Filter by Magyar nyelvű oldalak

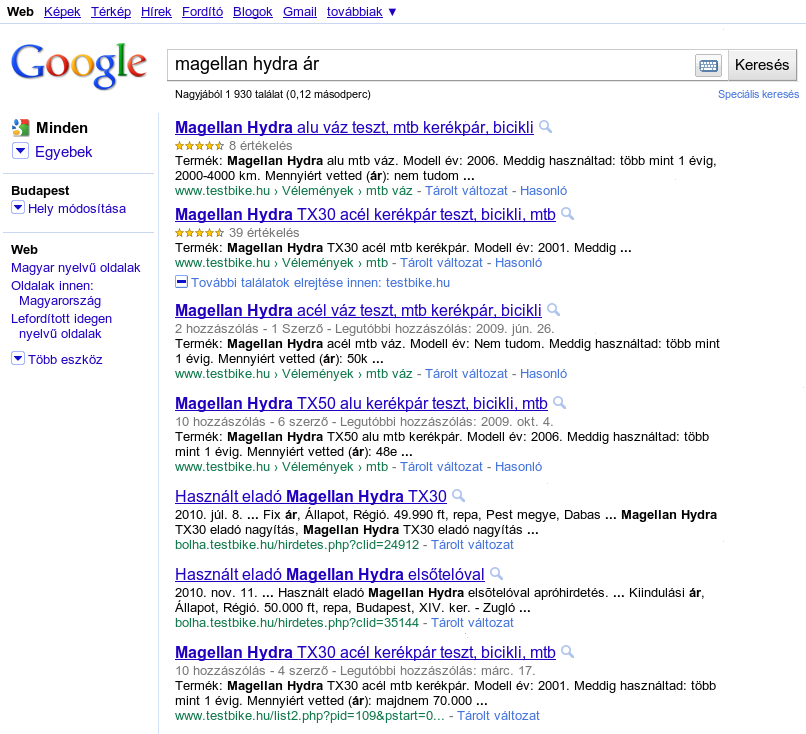click(75, 268)
